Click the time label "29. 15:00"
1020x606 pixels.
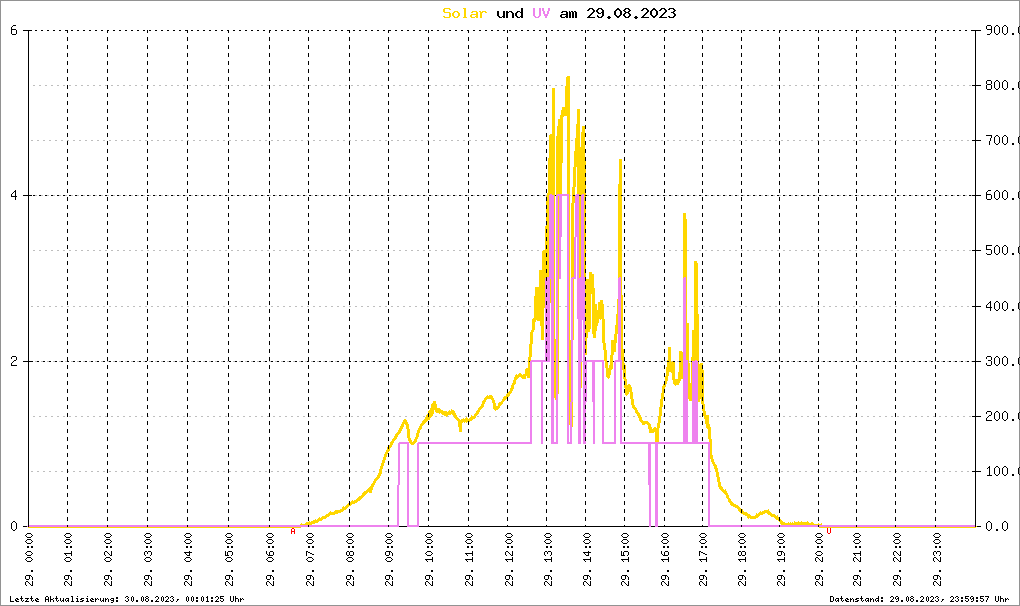pyautogui.click(x=625, y=560)
